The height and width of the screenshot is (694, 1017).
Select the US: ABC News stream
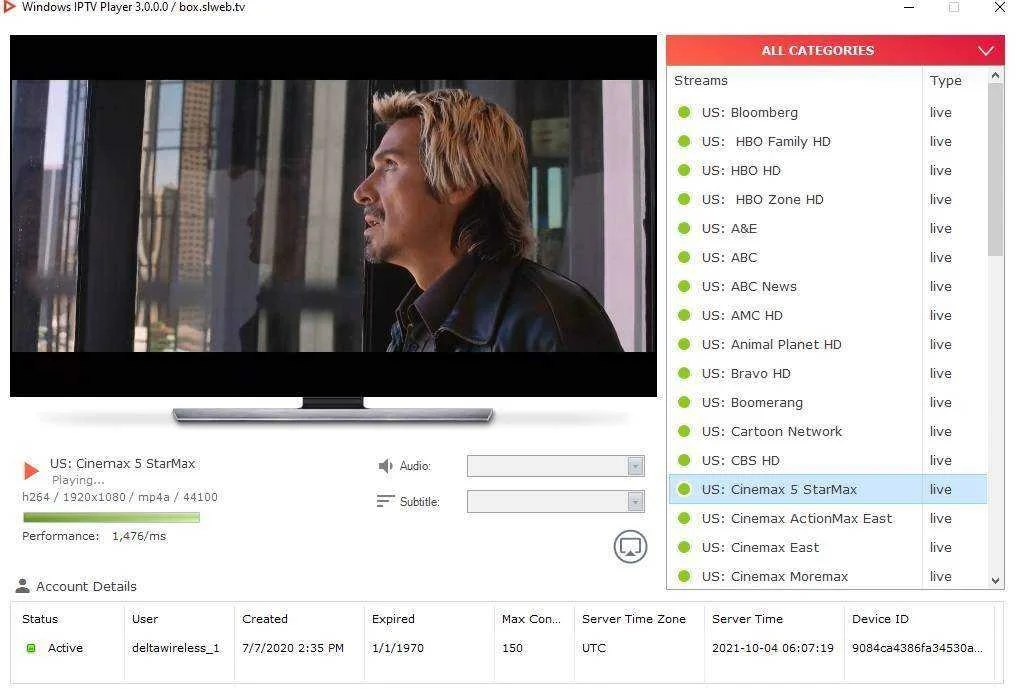pyautogui.click(x=828, y=286)
